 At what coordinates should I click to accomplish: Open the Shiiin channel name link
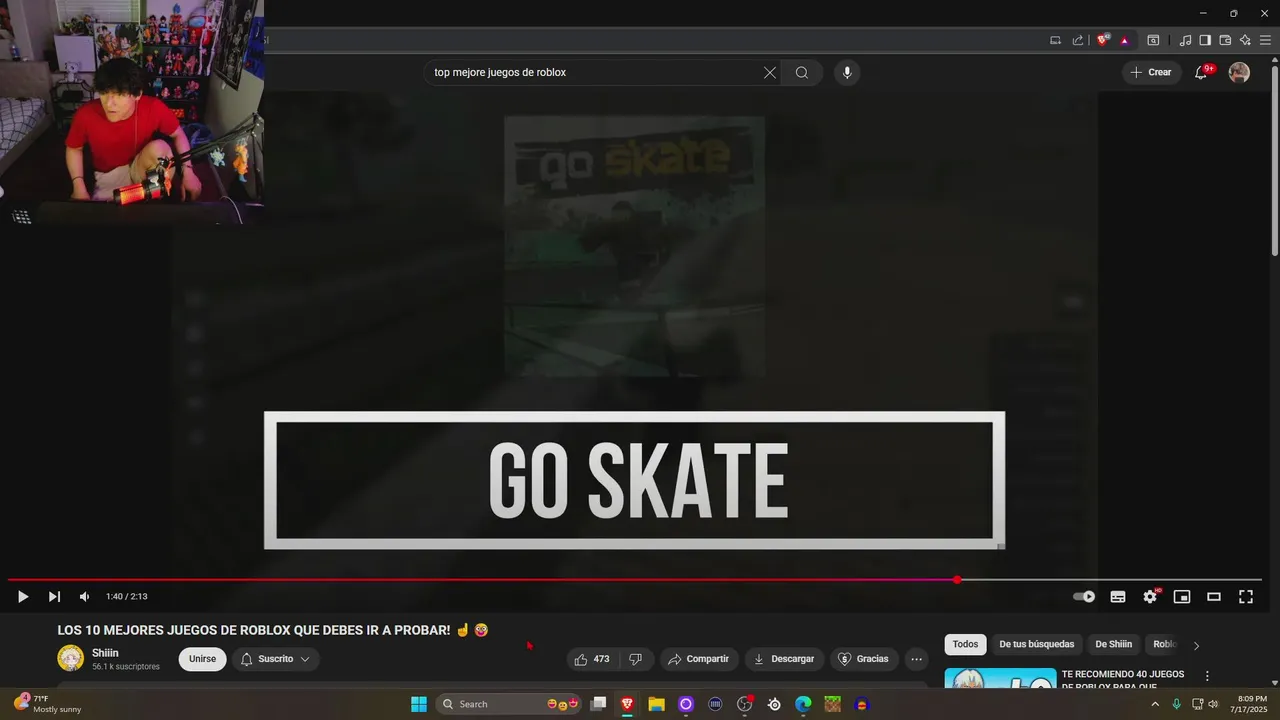[105, 653]
